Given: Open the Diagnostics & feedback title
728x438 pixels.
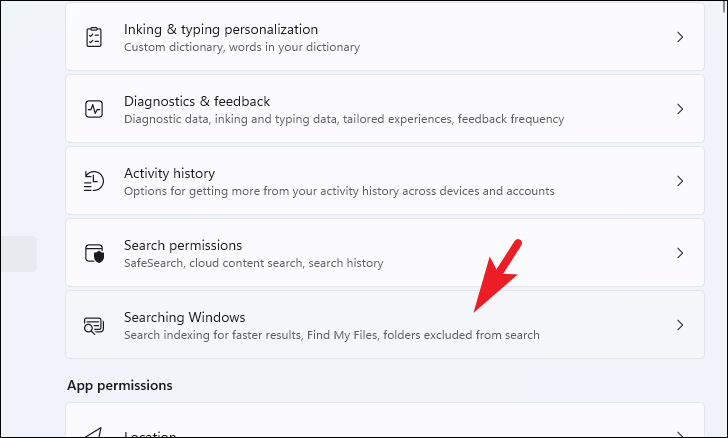Looking at the screenshot, I should pos(197,101).
